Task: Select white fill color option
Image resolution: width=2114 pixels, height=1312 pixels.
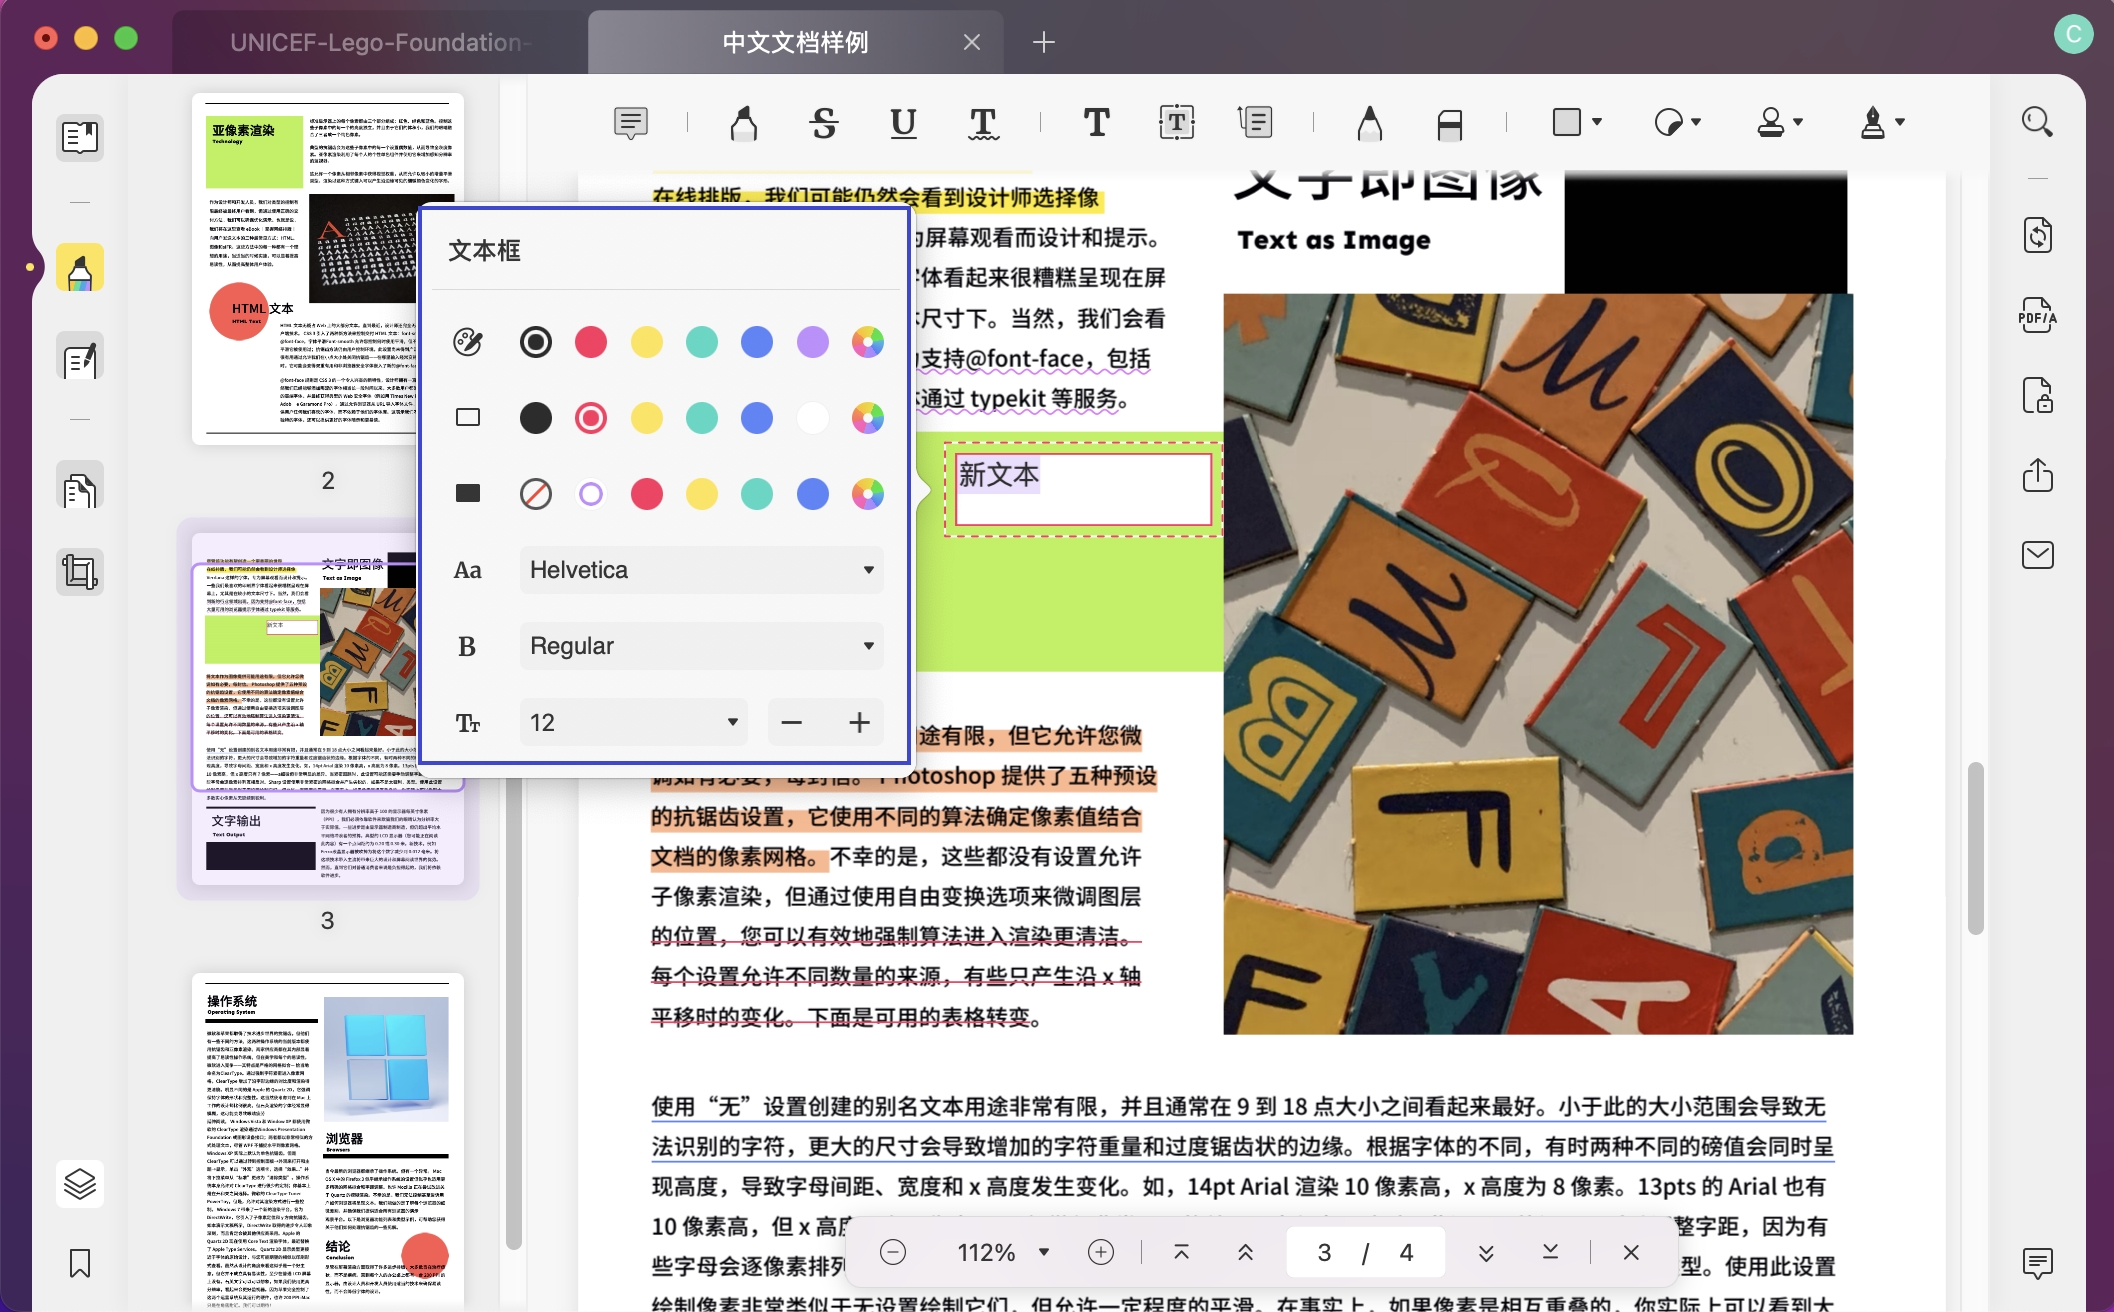Action: pos(591,494)
